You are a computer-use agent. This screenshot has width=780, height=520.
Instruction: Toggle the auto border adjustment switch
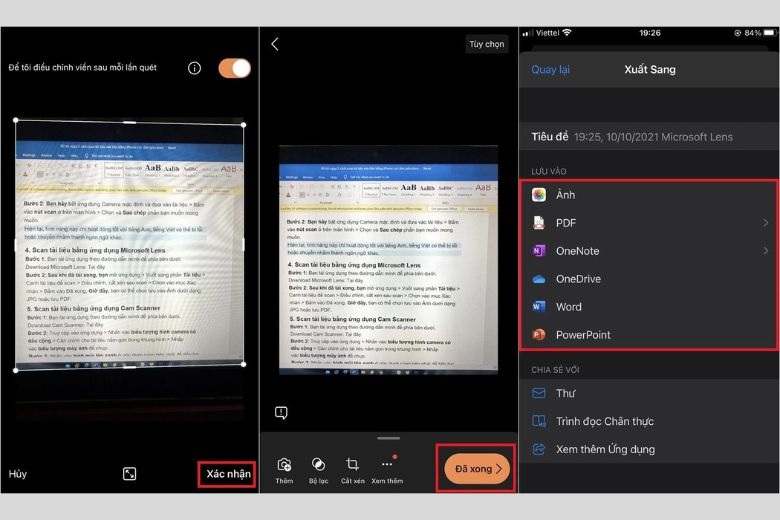pyautogui.click(x=234, y=68)
